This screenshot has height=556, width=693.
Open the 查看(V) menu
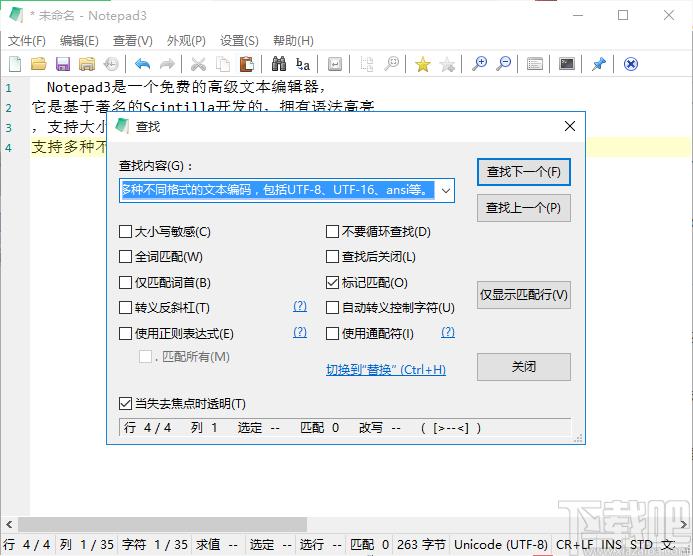coord(133,41)
